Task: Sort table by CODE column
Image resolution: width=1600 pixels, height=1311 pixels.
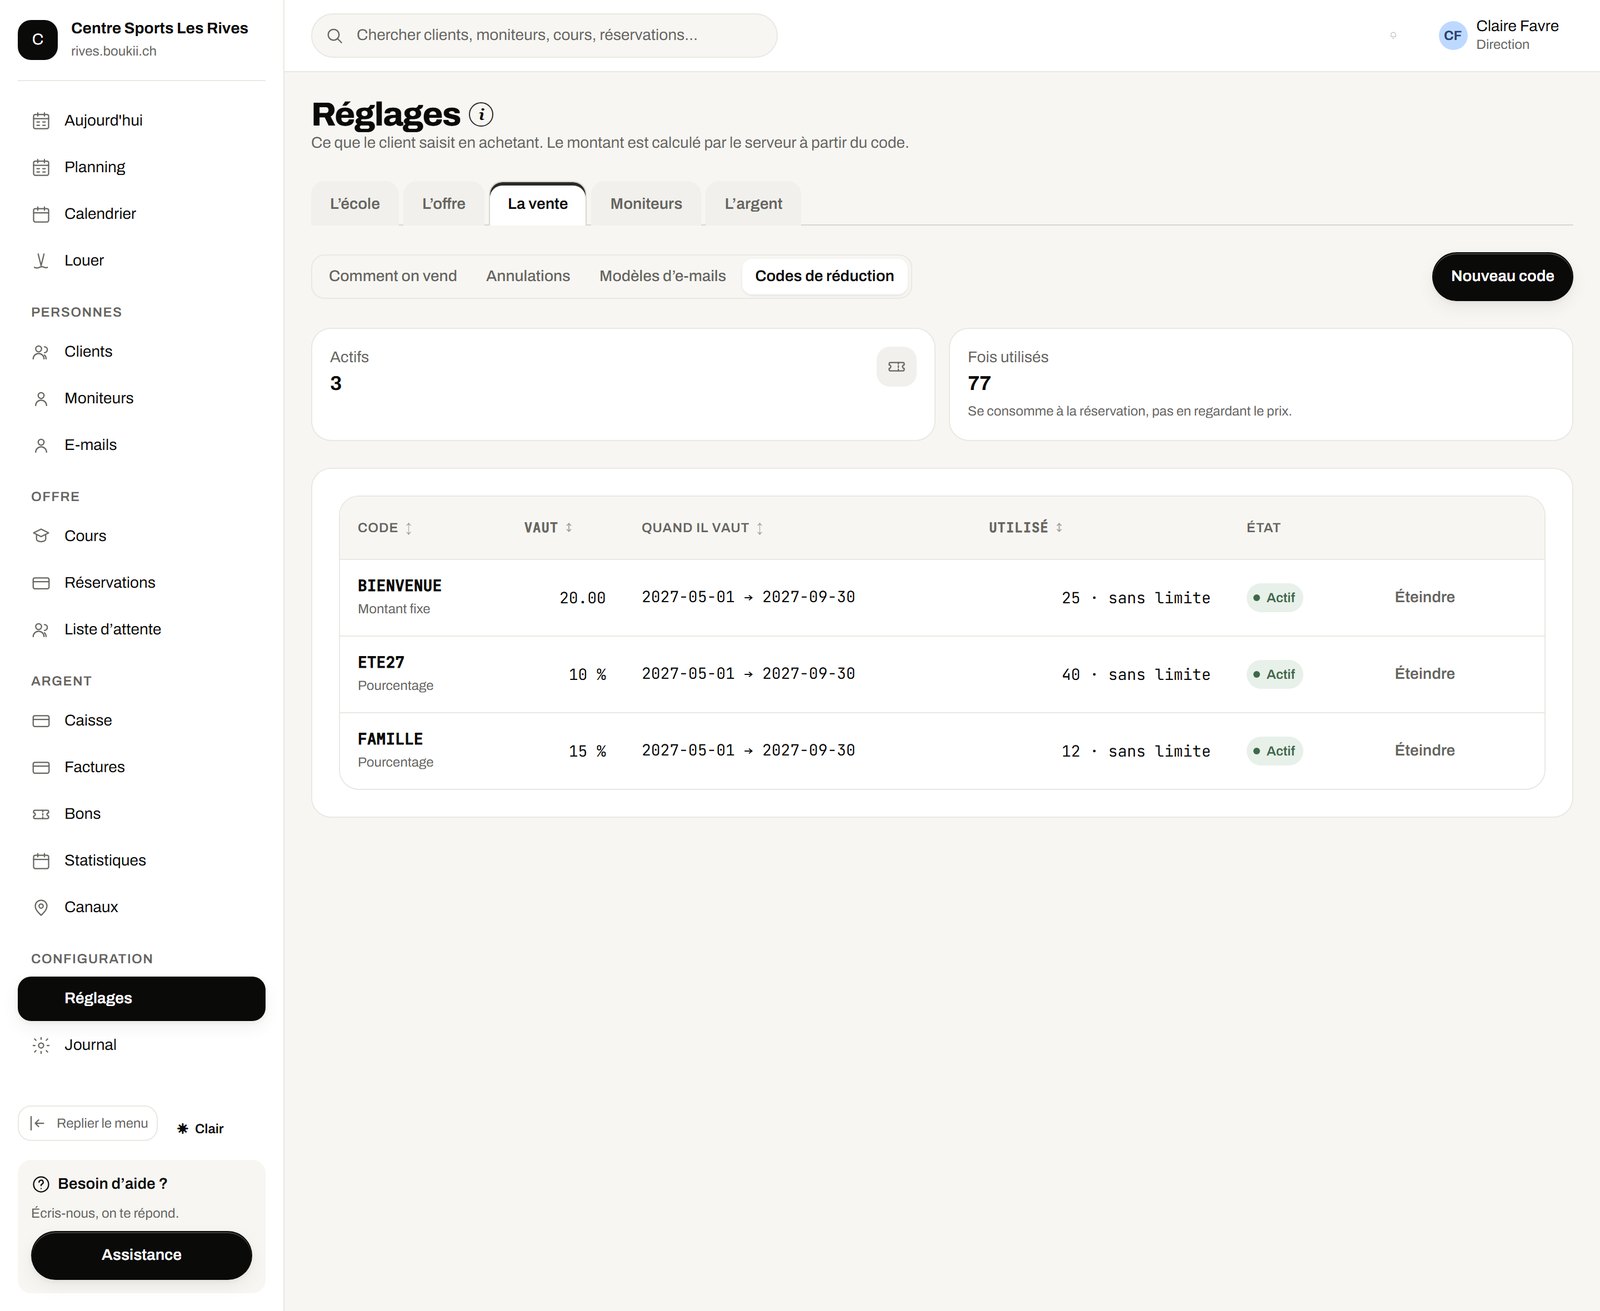Action: tap(385, 528)
